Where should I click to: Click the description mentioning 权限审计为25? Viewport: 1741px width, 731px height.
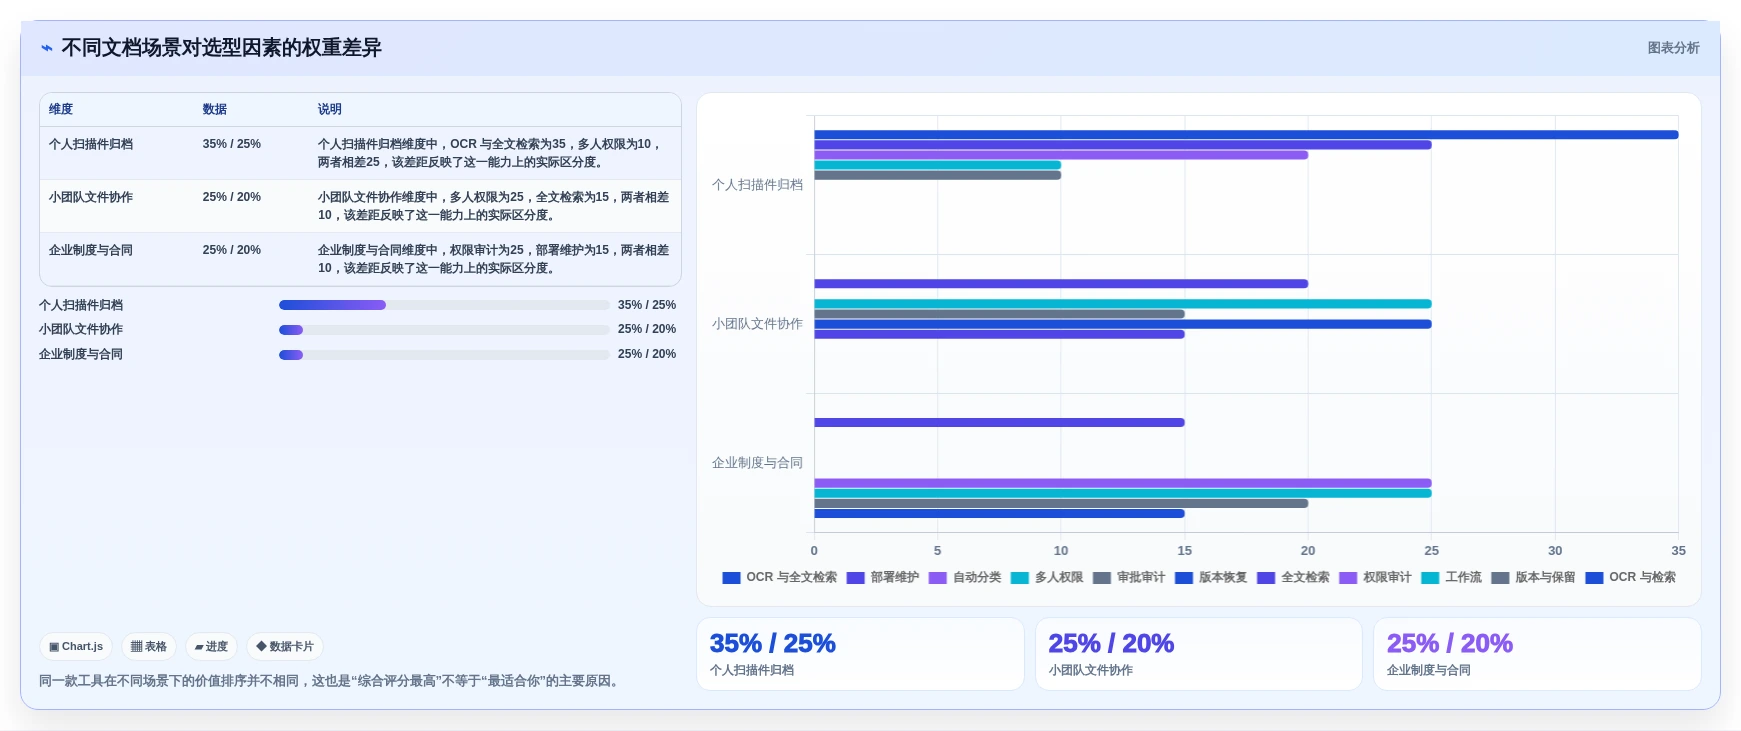pyautogui.click(x=494, y=259)
